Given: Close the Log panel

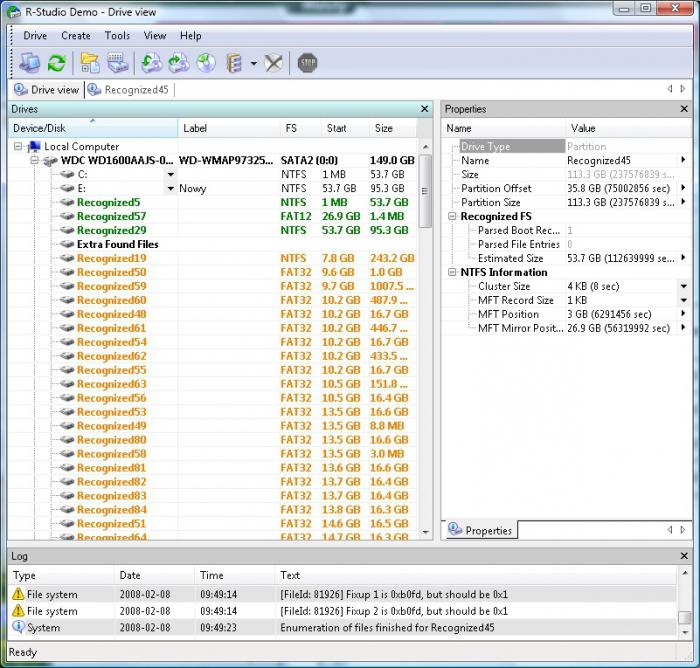Looking at the screenshot, I should (684, 556).
